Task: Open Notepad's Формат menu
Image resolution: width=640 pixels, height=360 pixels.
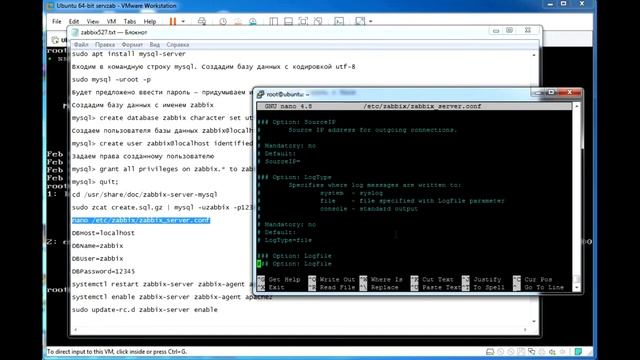Action: pyautogui.click(x=132, y=44)
